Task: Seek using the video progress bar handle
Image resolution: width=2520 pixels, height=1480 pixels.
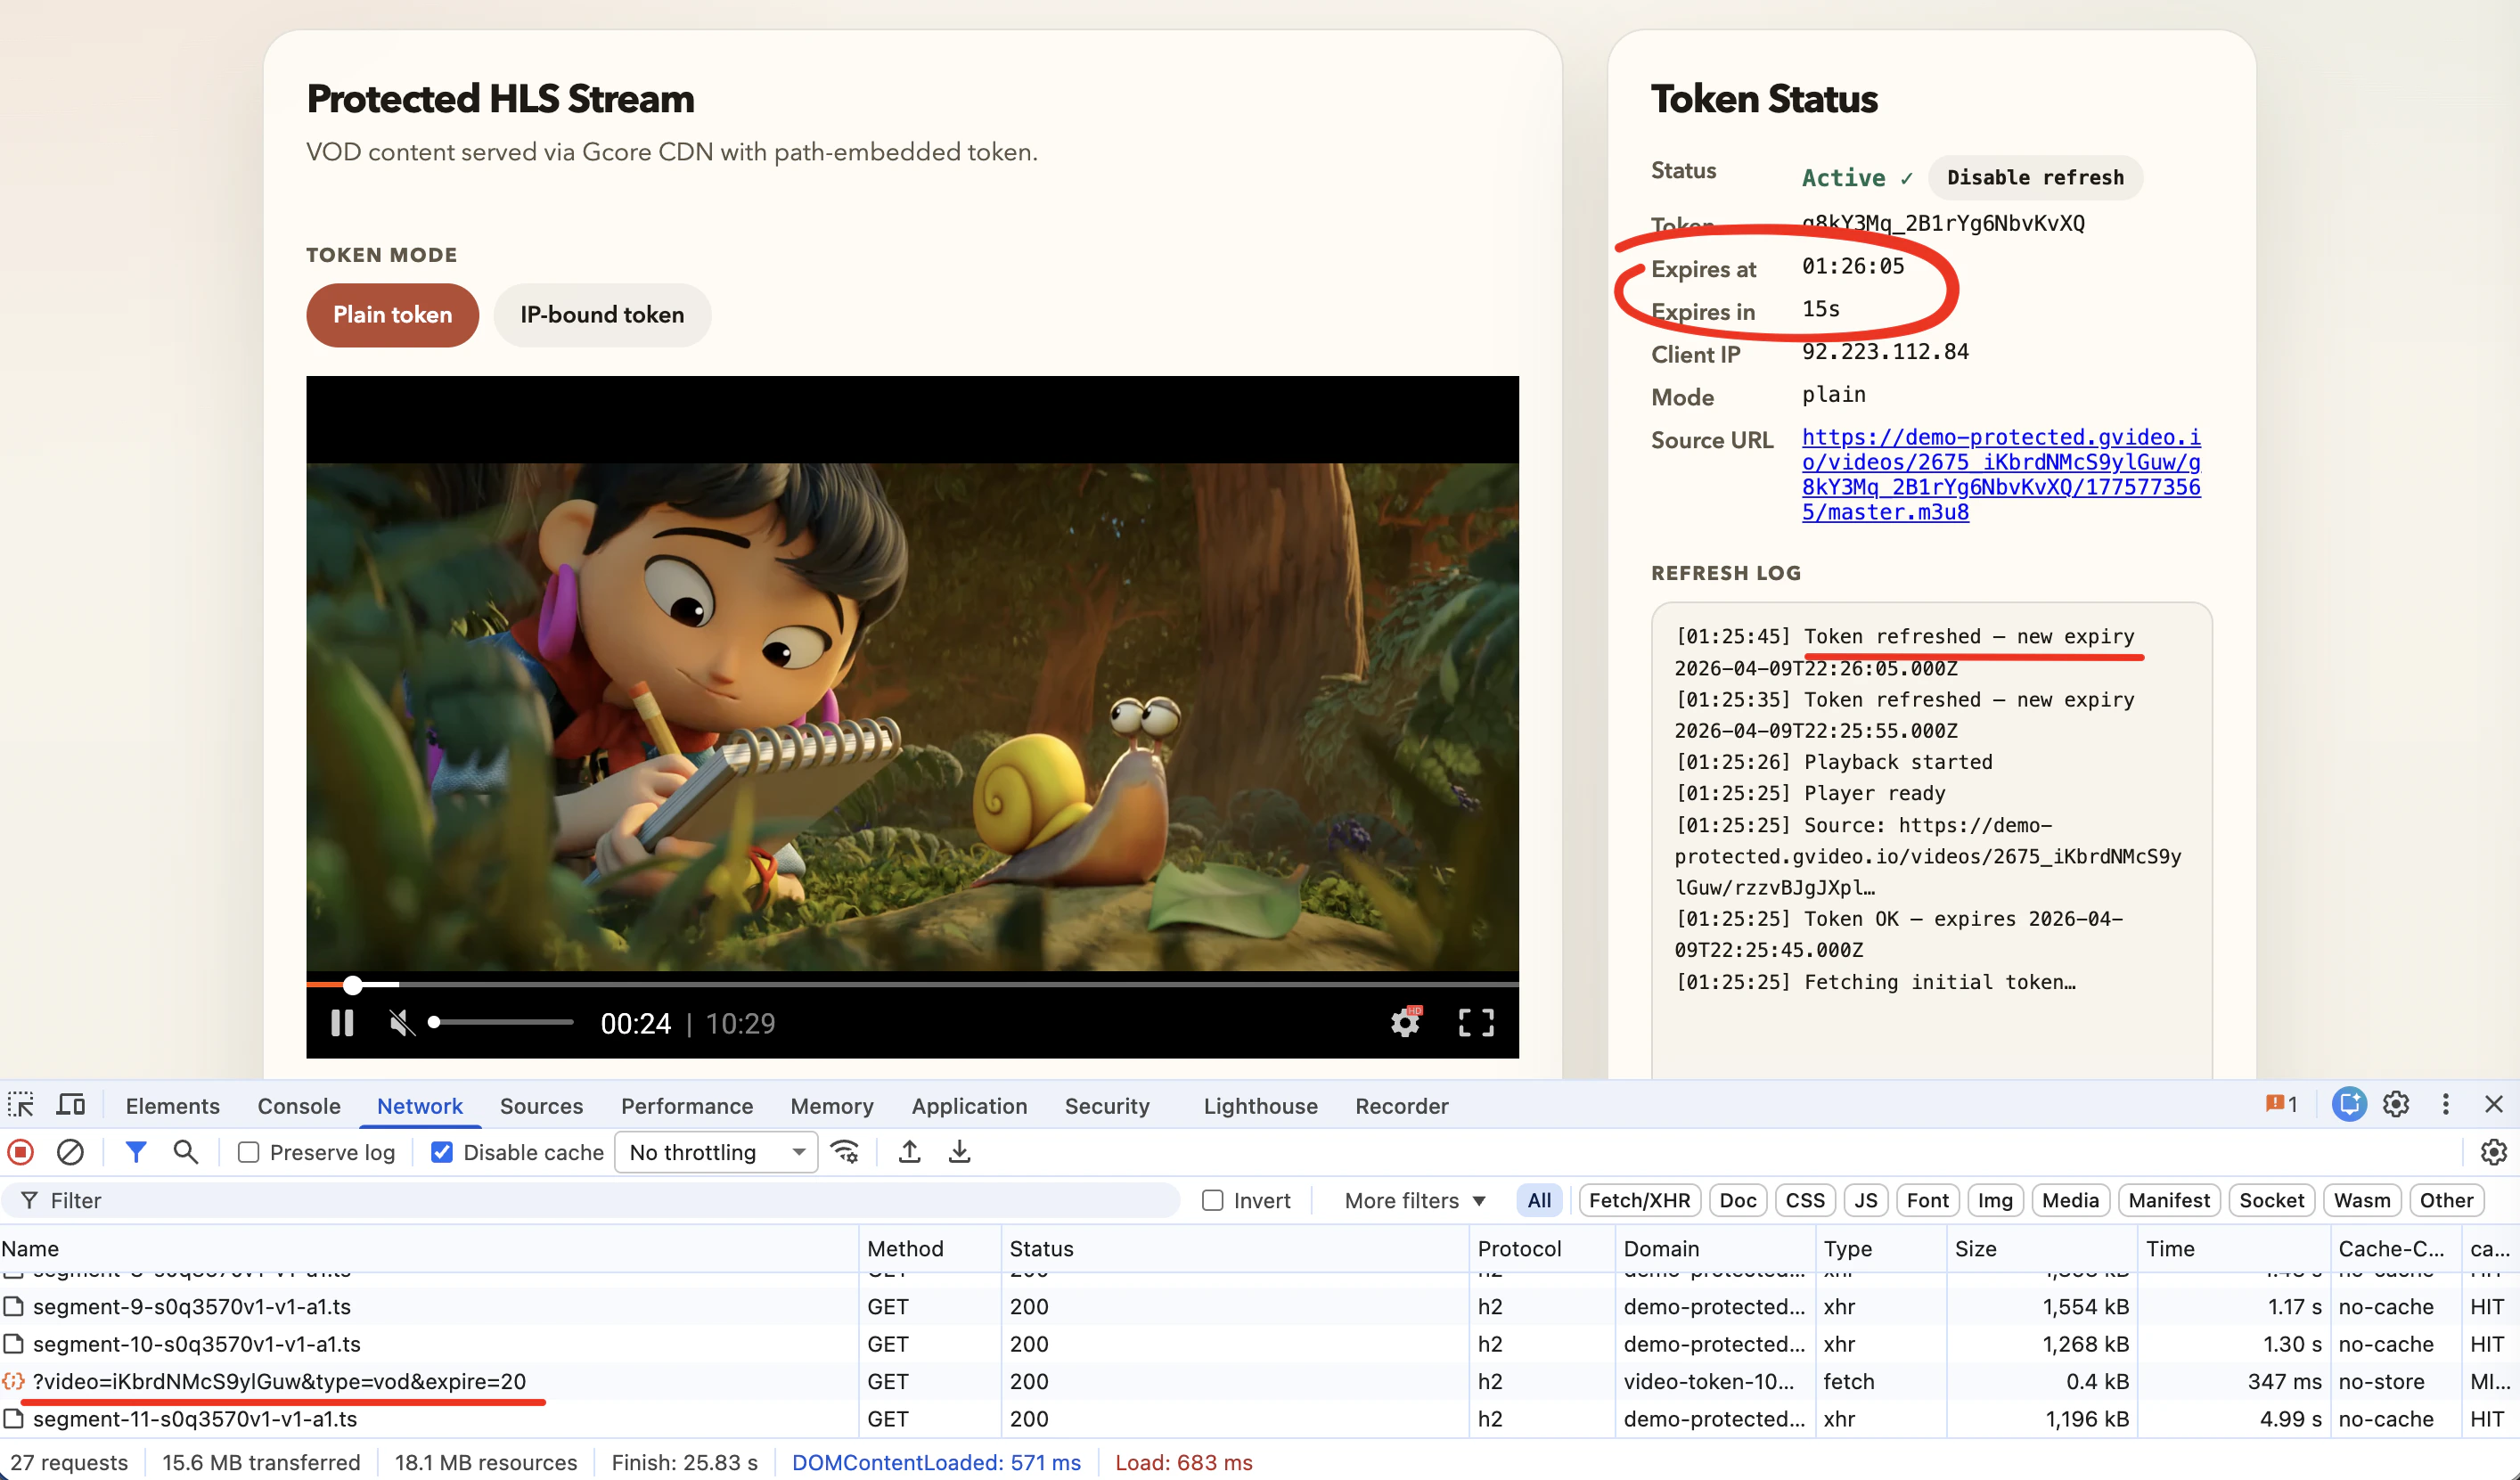Action: point(352,985)
